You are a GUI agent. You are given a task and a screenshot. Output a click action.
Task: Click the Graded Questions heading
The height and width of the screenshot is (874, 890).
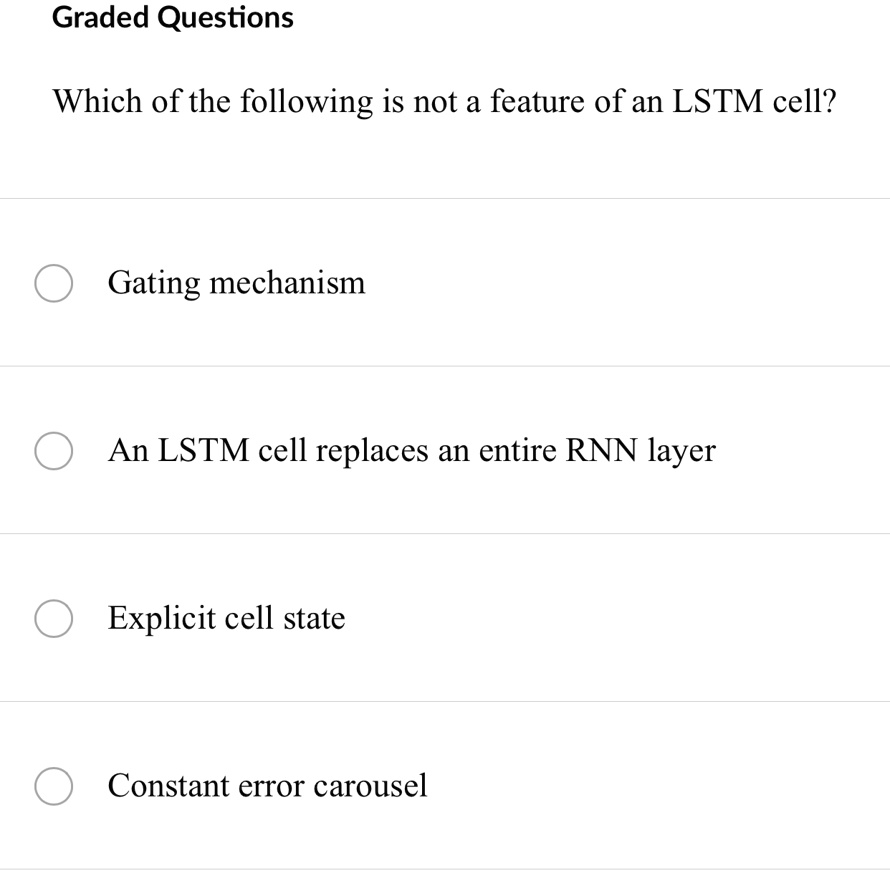[x=172, y=17]
